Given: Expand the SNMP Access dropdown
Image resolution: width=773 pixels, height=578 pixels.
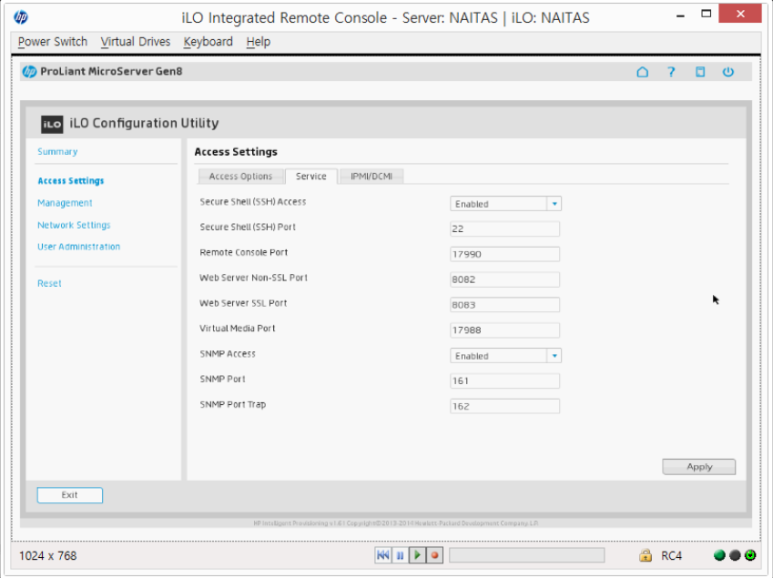Looking at the screenshot, I should tap(554, 355).
